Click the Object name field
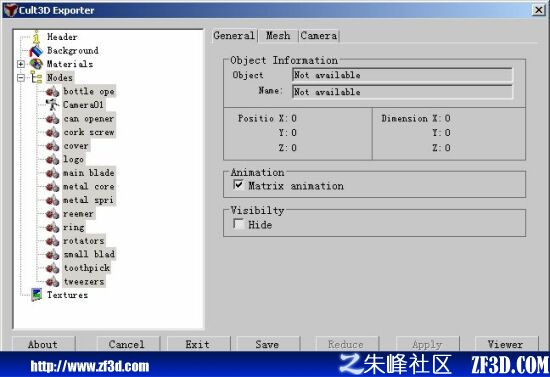550x377 pixels. tap(402, 92)
